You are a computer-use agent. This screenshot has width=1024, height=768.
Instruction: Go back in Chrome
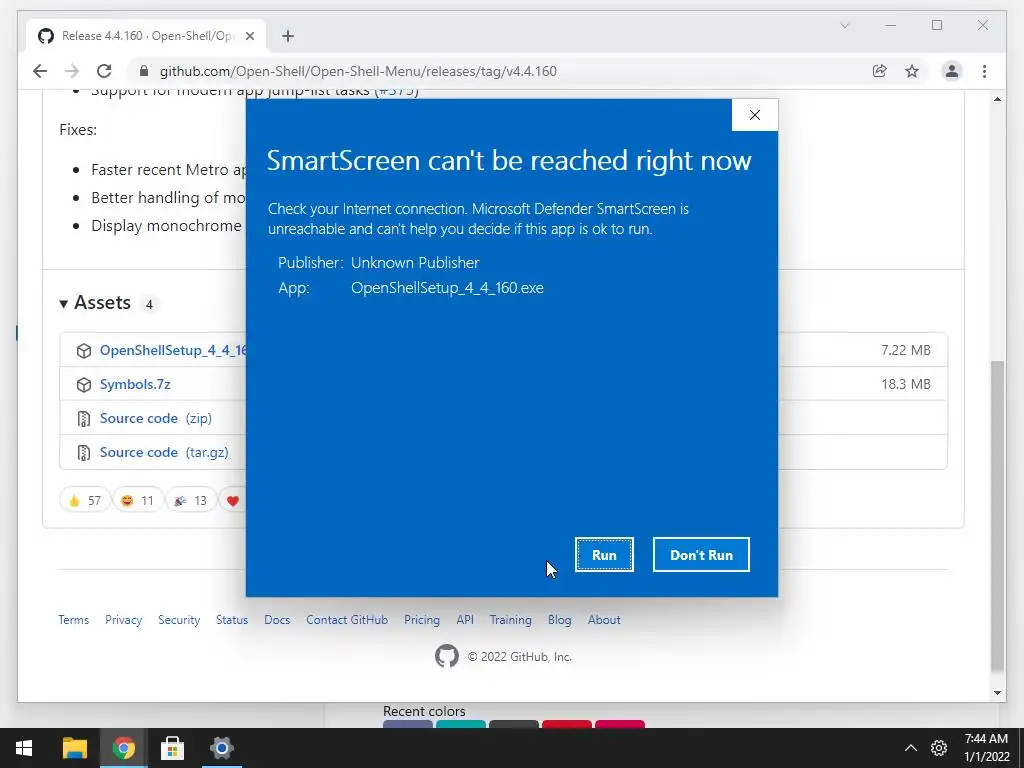40,71
